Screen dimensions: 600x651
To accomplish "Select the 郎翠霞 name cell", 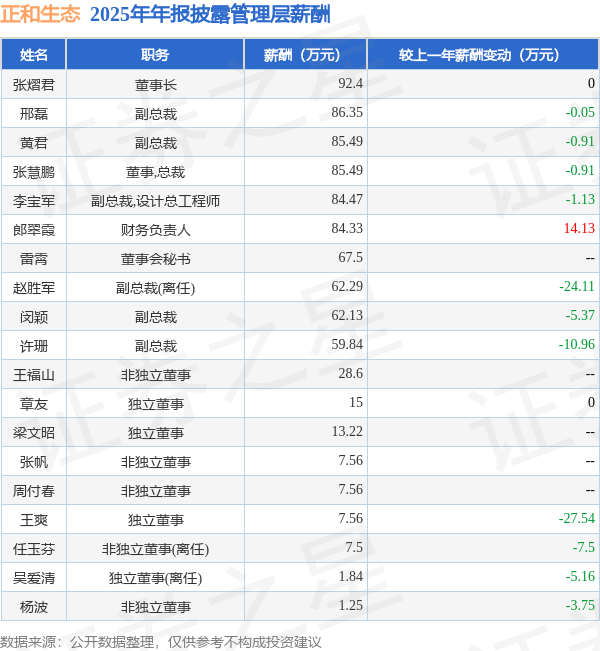I will [x=34, y=230].
